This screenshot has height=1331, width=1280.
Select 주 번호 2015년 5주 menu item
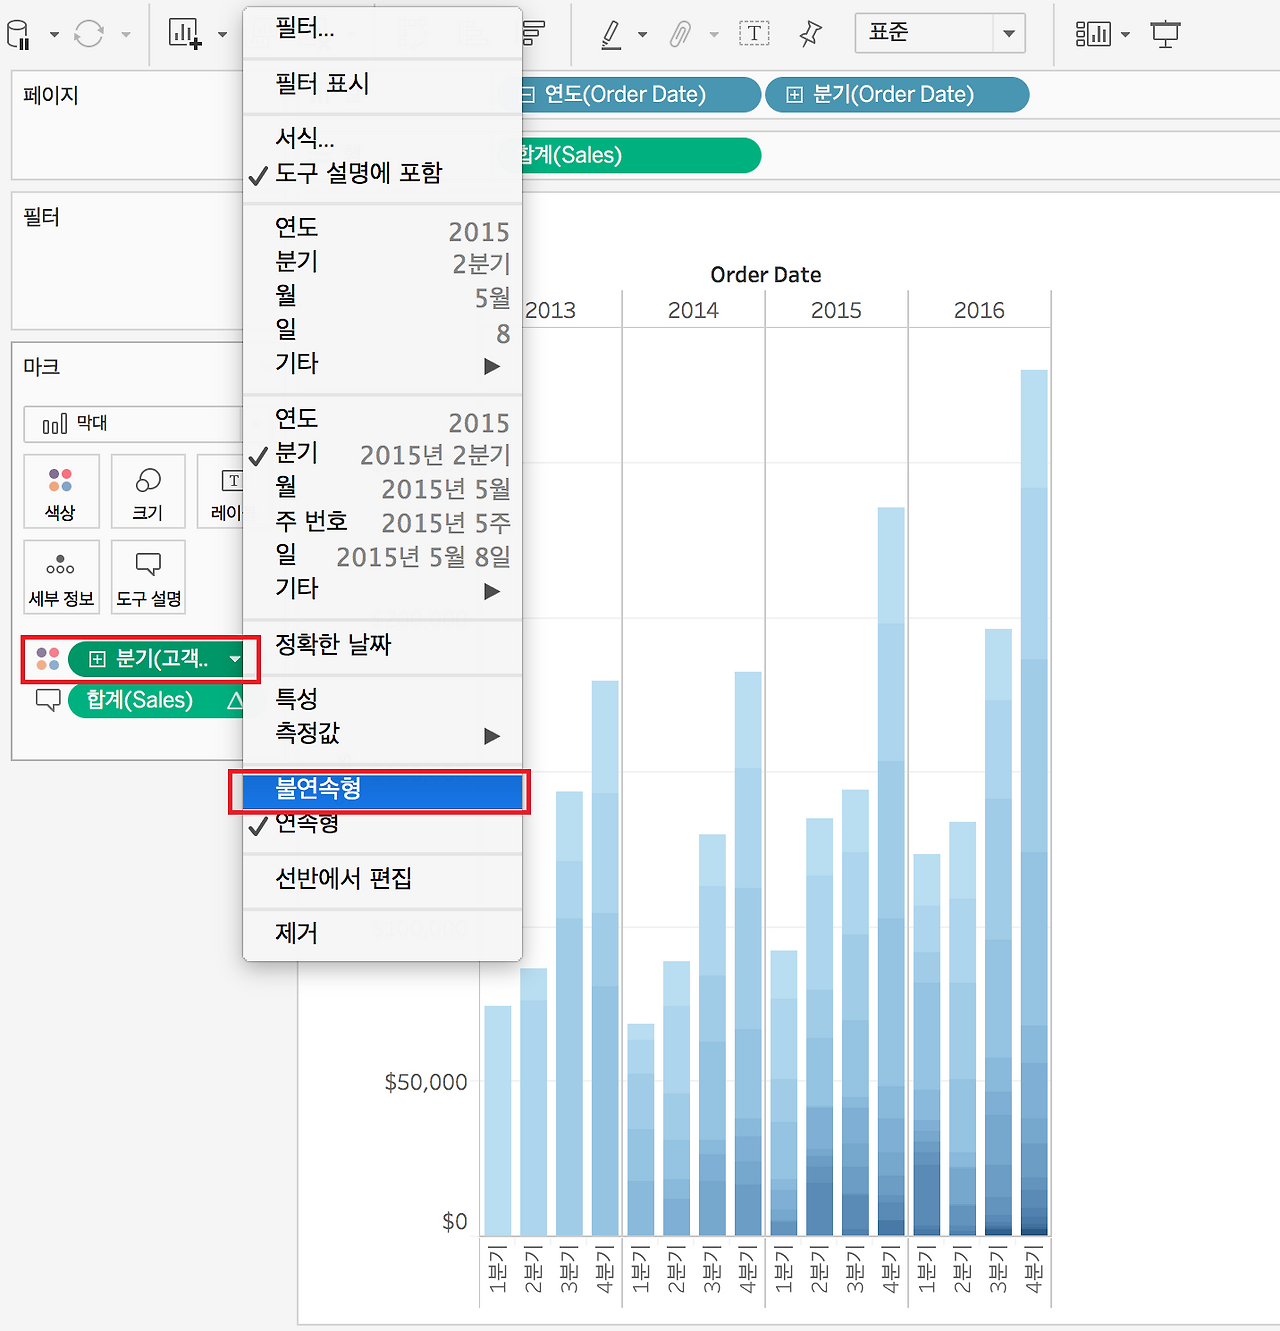coord(382,522)
